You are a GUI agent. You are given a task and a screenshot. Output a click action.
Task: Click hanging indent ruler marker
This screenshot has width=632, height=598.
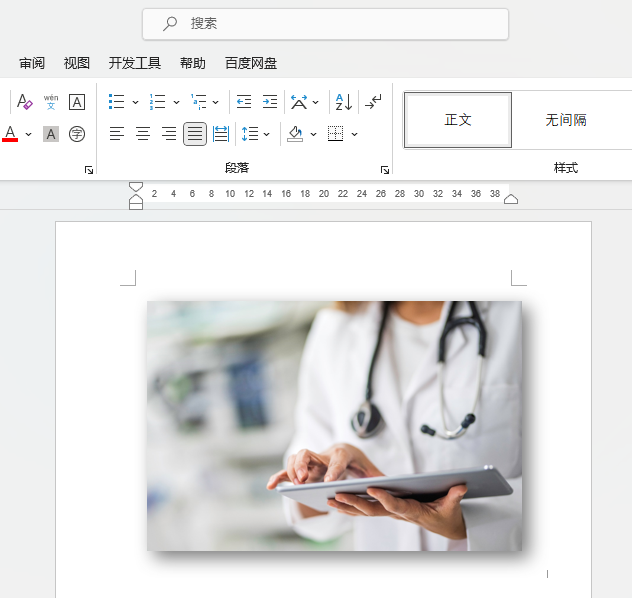coord(136,198)
